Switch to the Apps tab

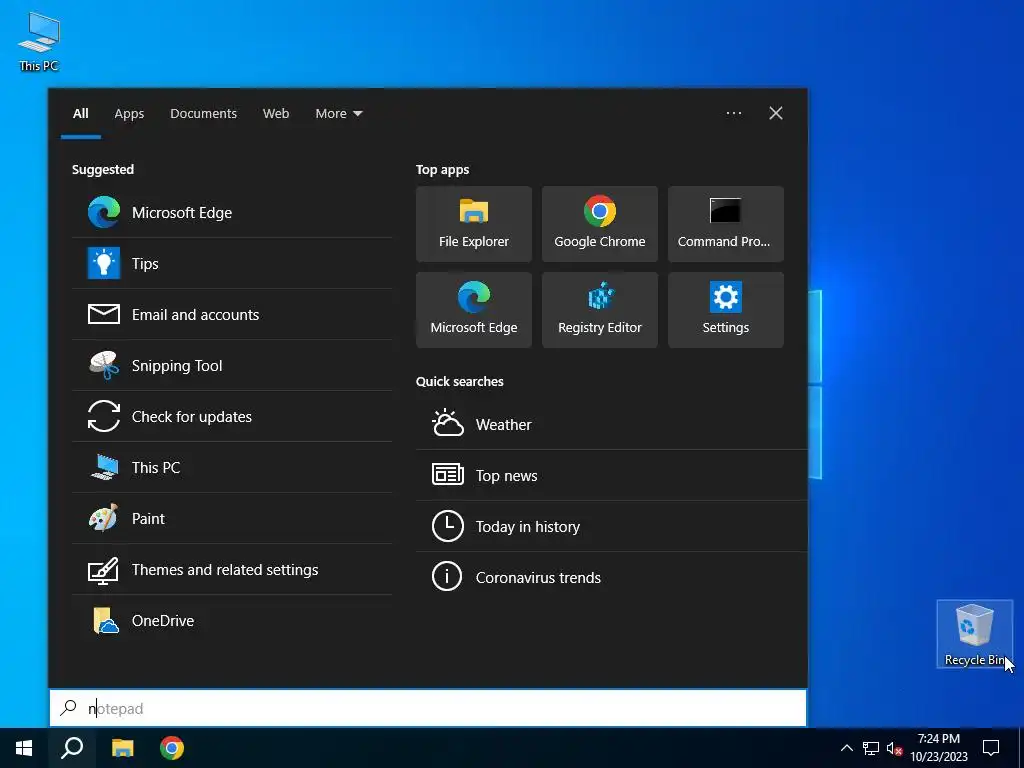click(129, 114)
